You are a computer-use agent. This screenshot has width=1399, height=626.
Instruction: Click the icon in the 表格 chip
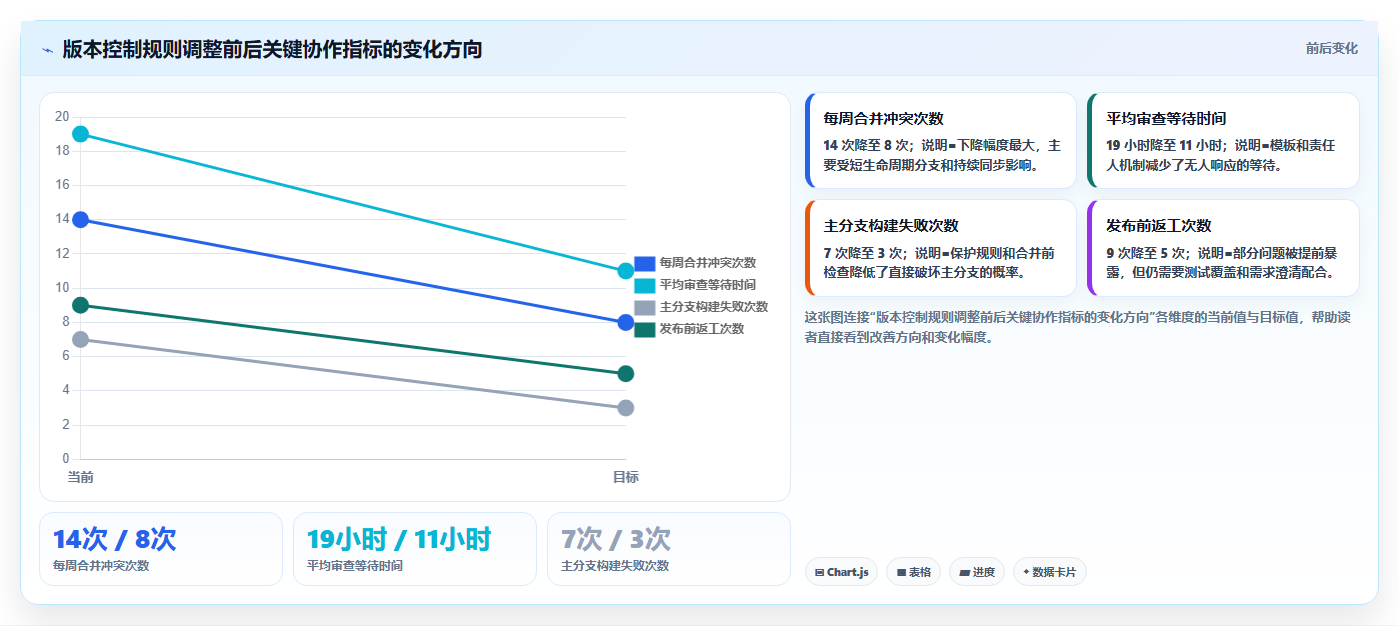(901, 573)
